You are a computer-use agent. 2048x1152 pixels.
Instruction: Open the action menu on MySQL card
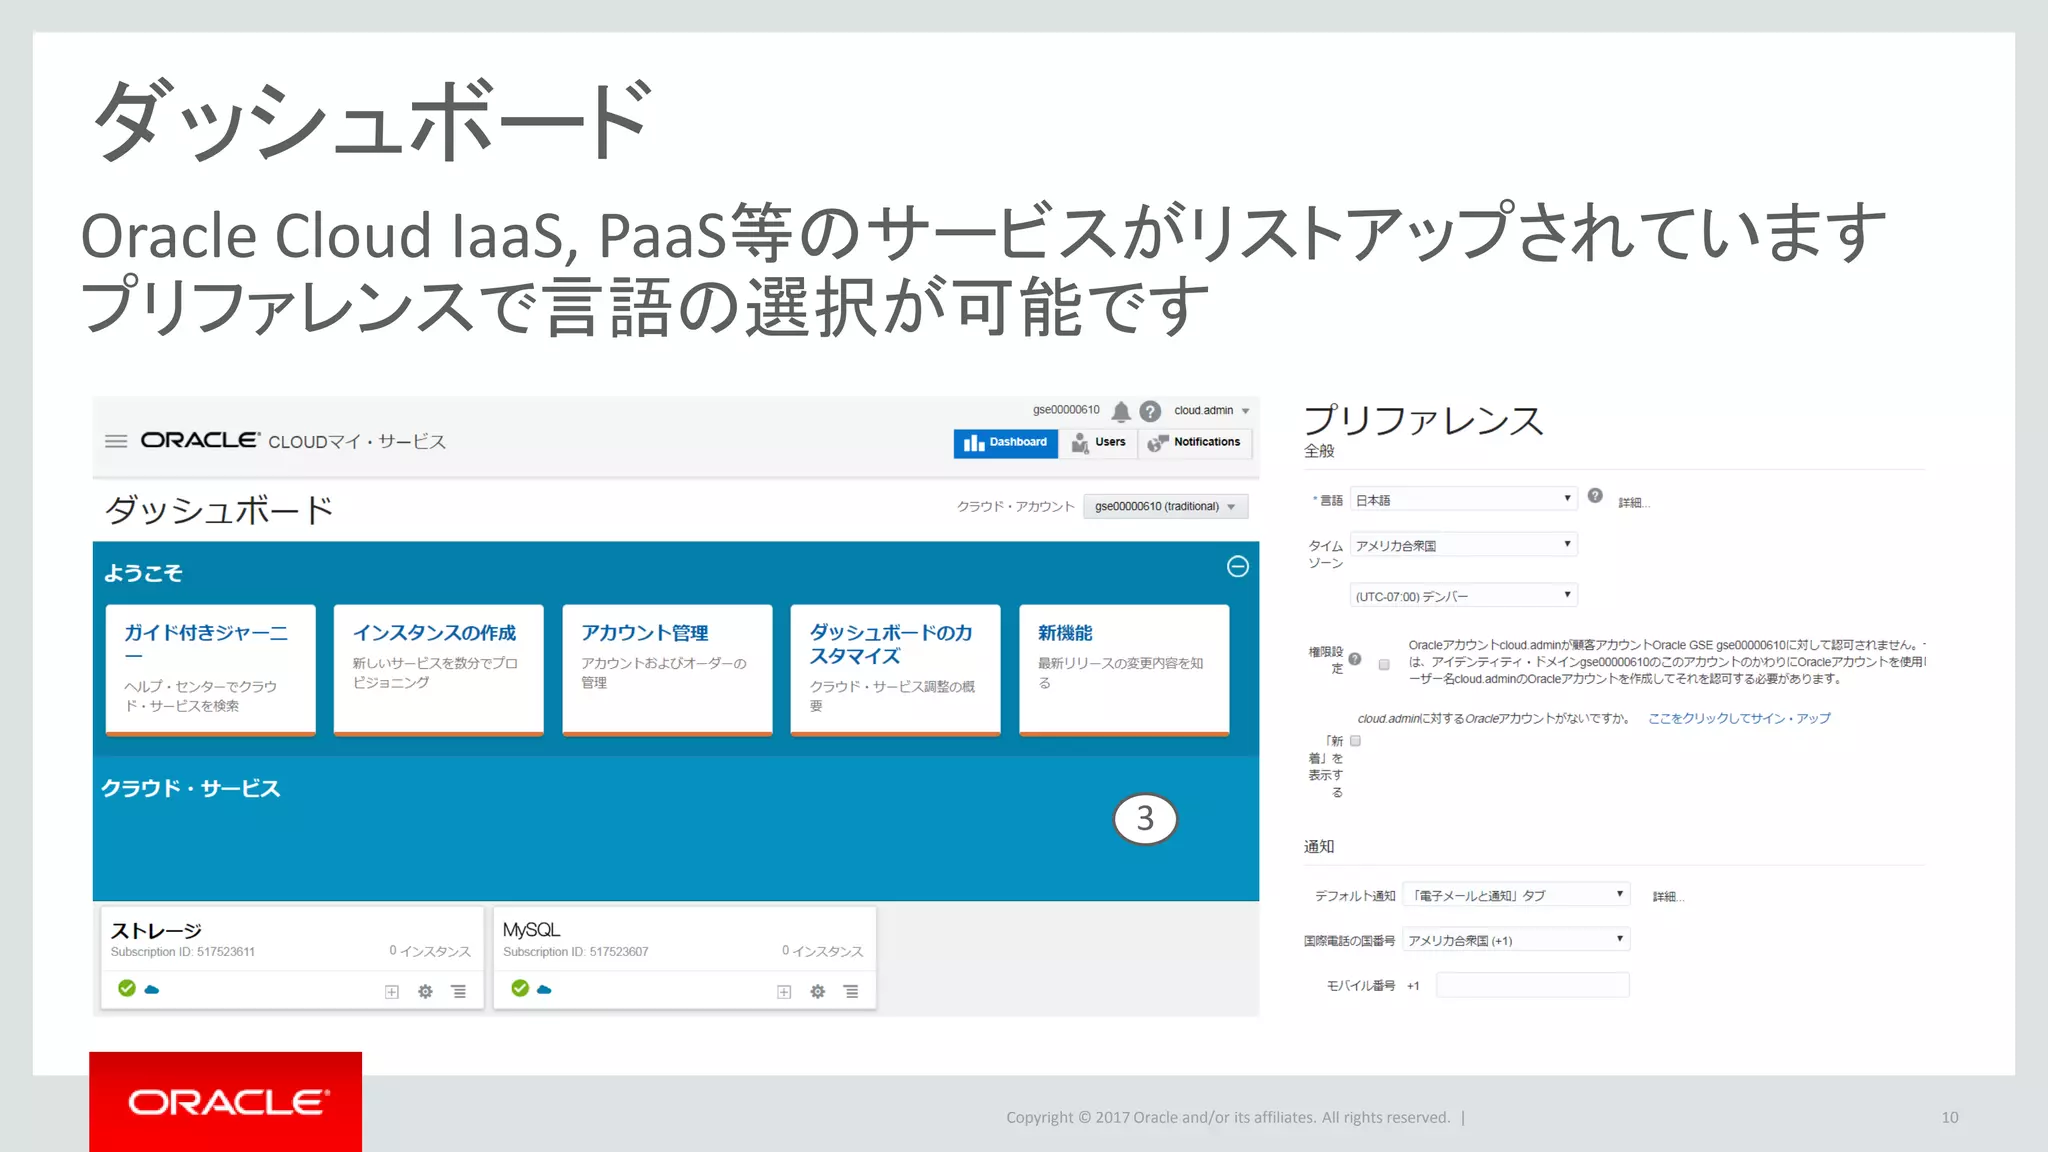[x=851, y=991]
